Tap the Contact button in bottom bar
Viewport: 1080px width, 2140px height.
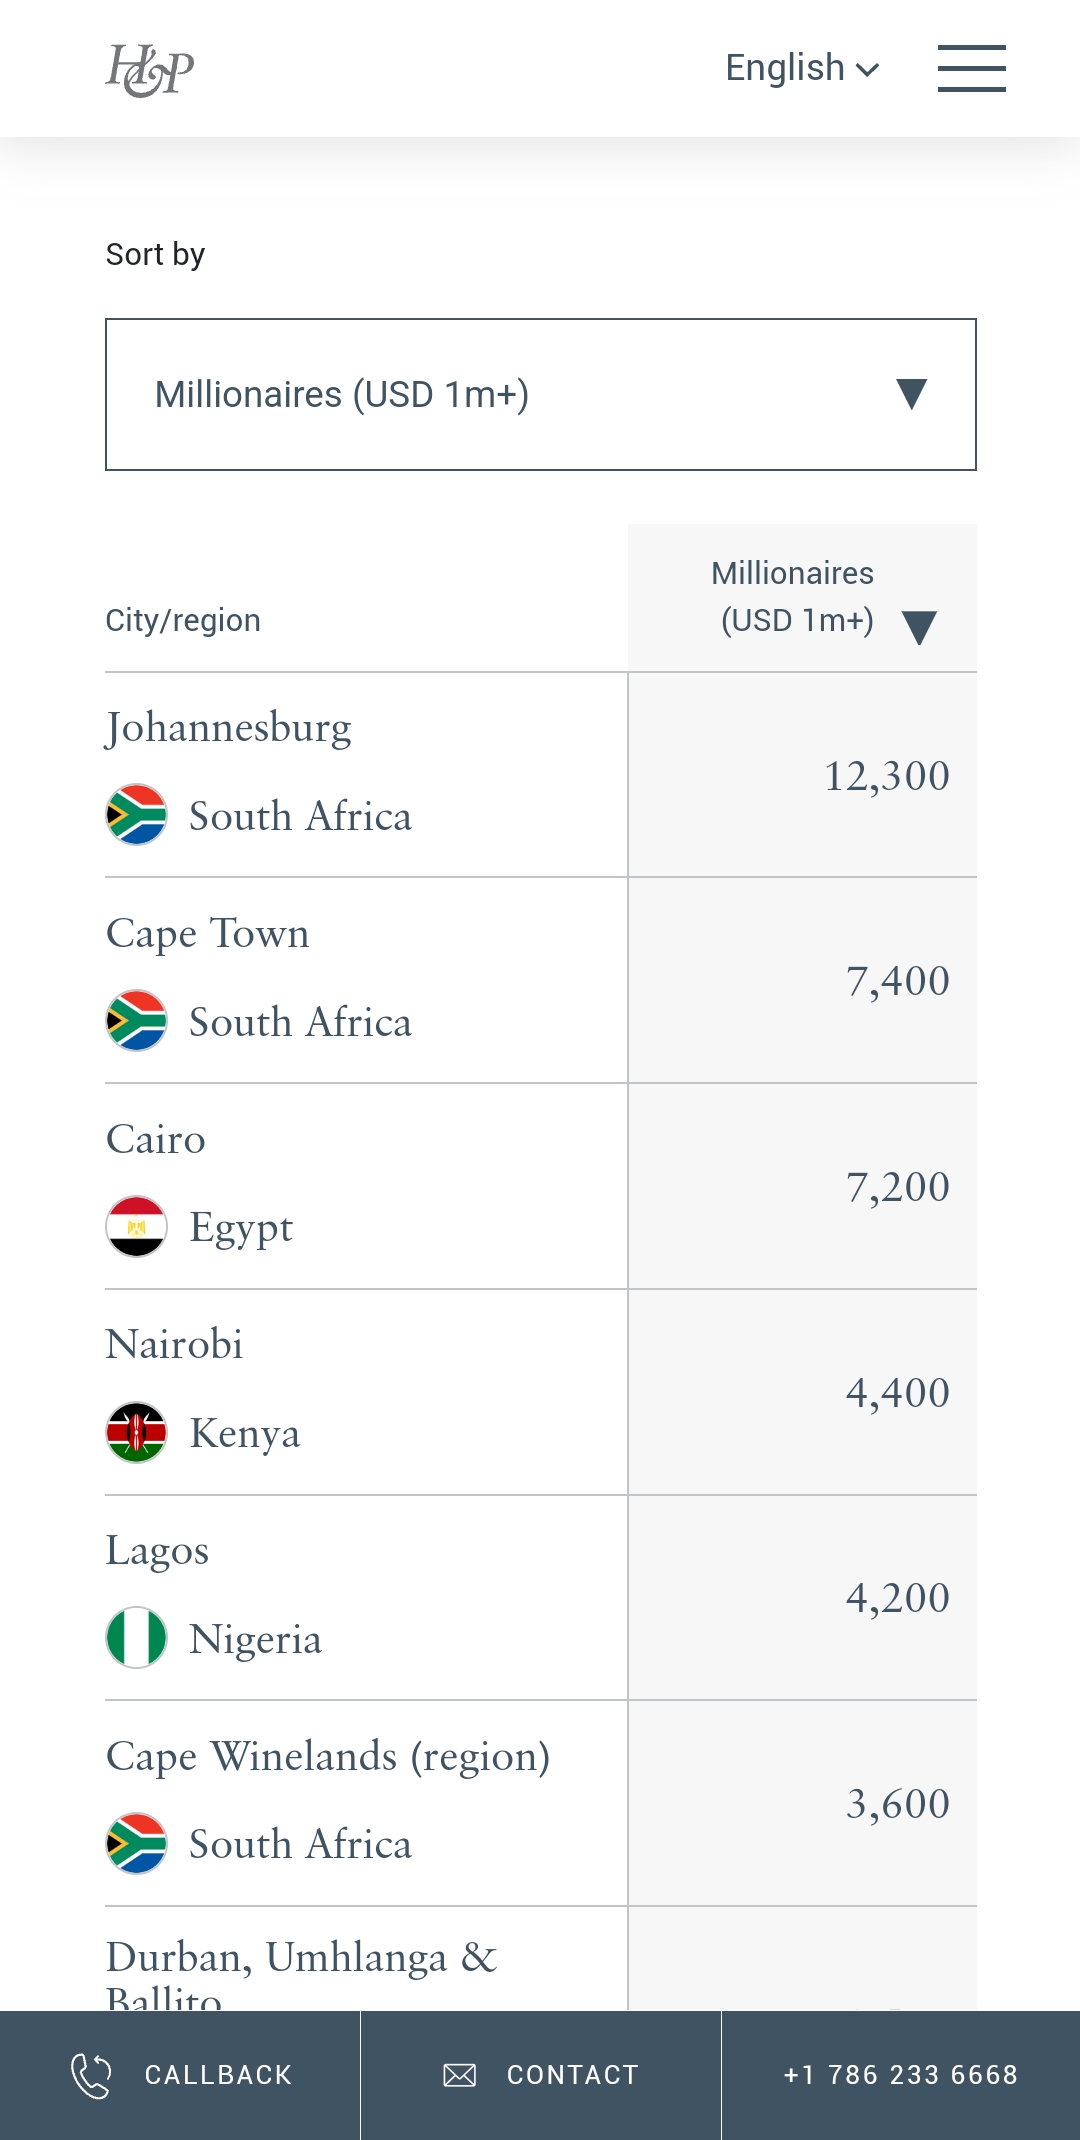click(541, 2075)
